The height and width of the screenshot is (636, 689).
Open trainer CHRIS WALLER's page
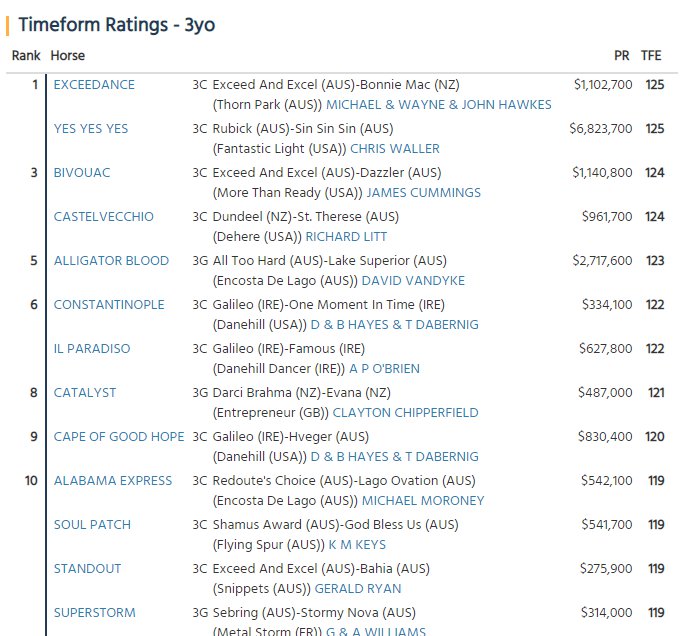(395, 149)
